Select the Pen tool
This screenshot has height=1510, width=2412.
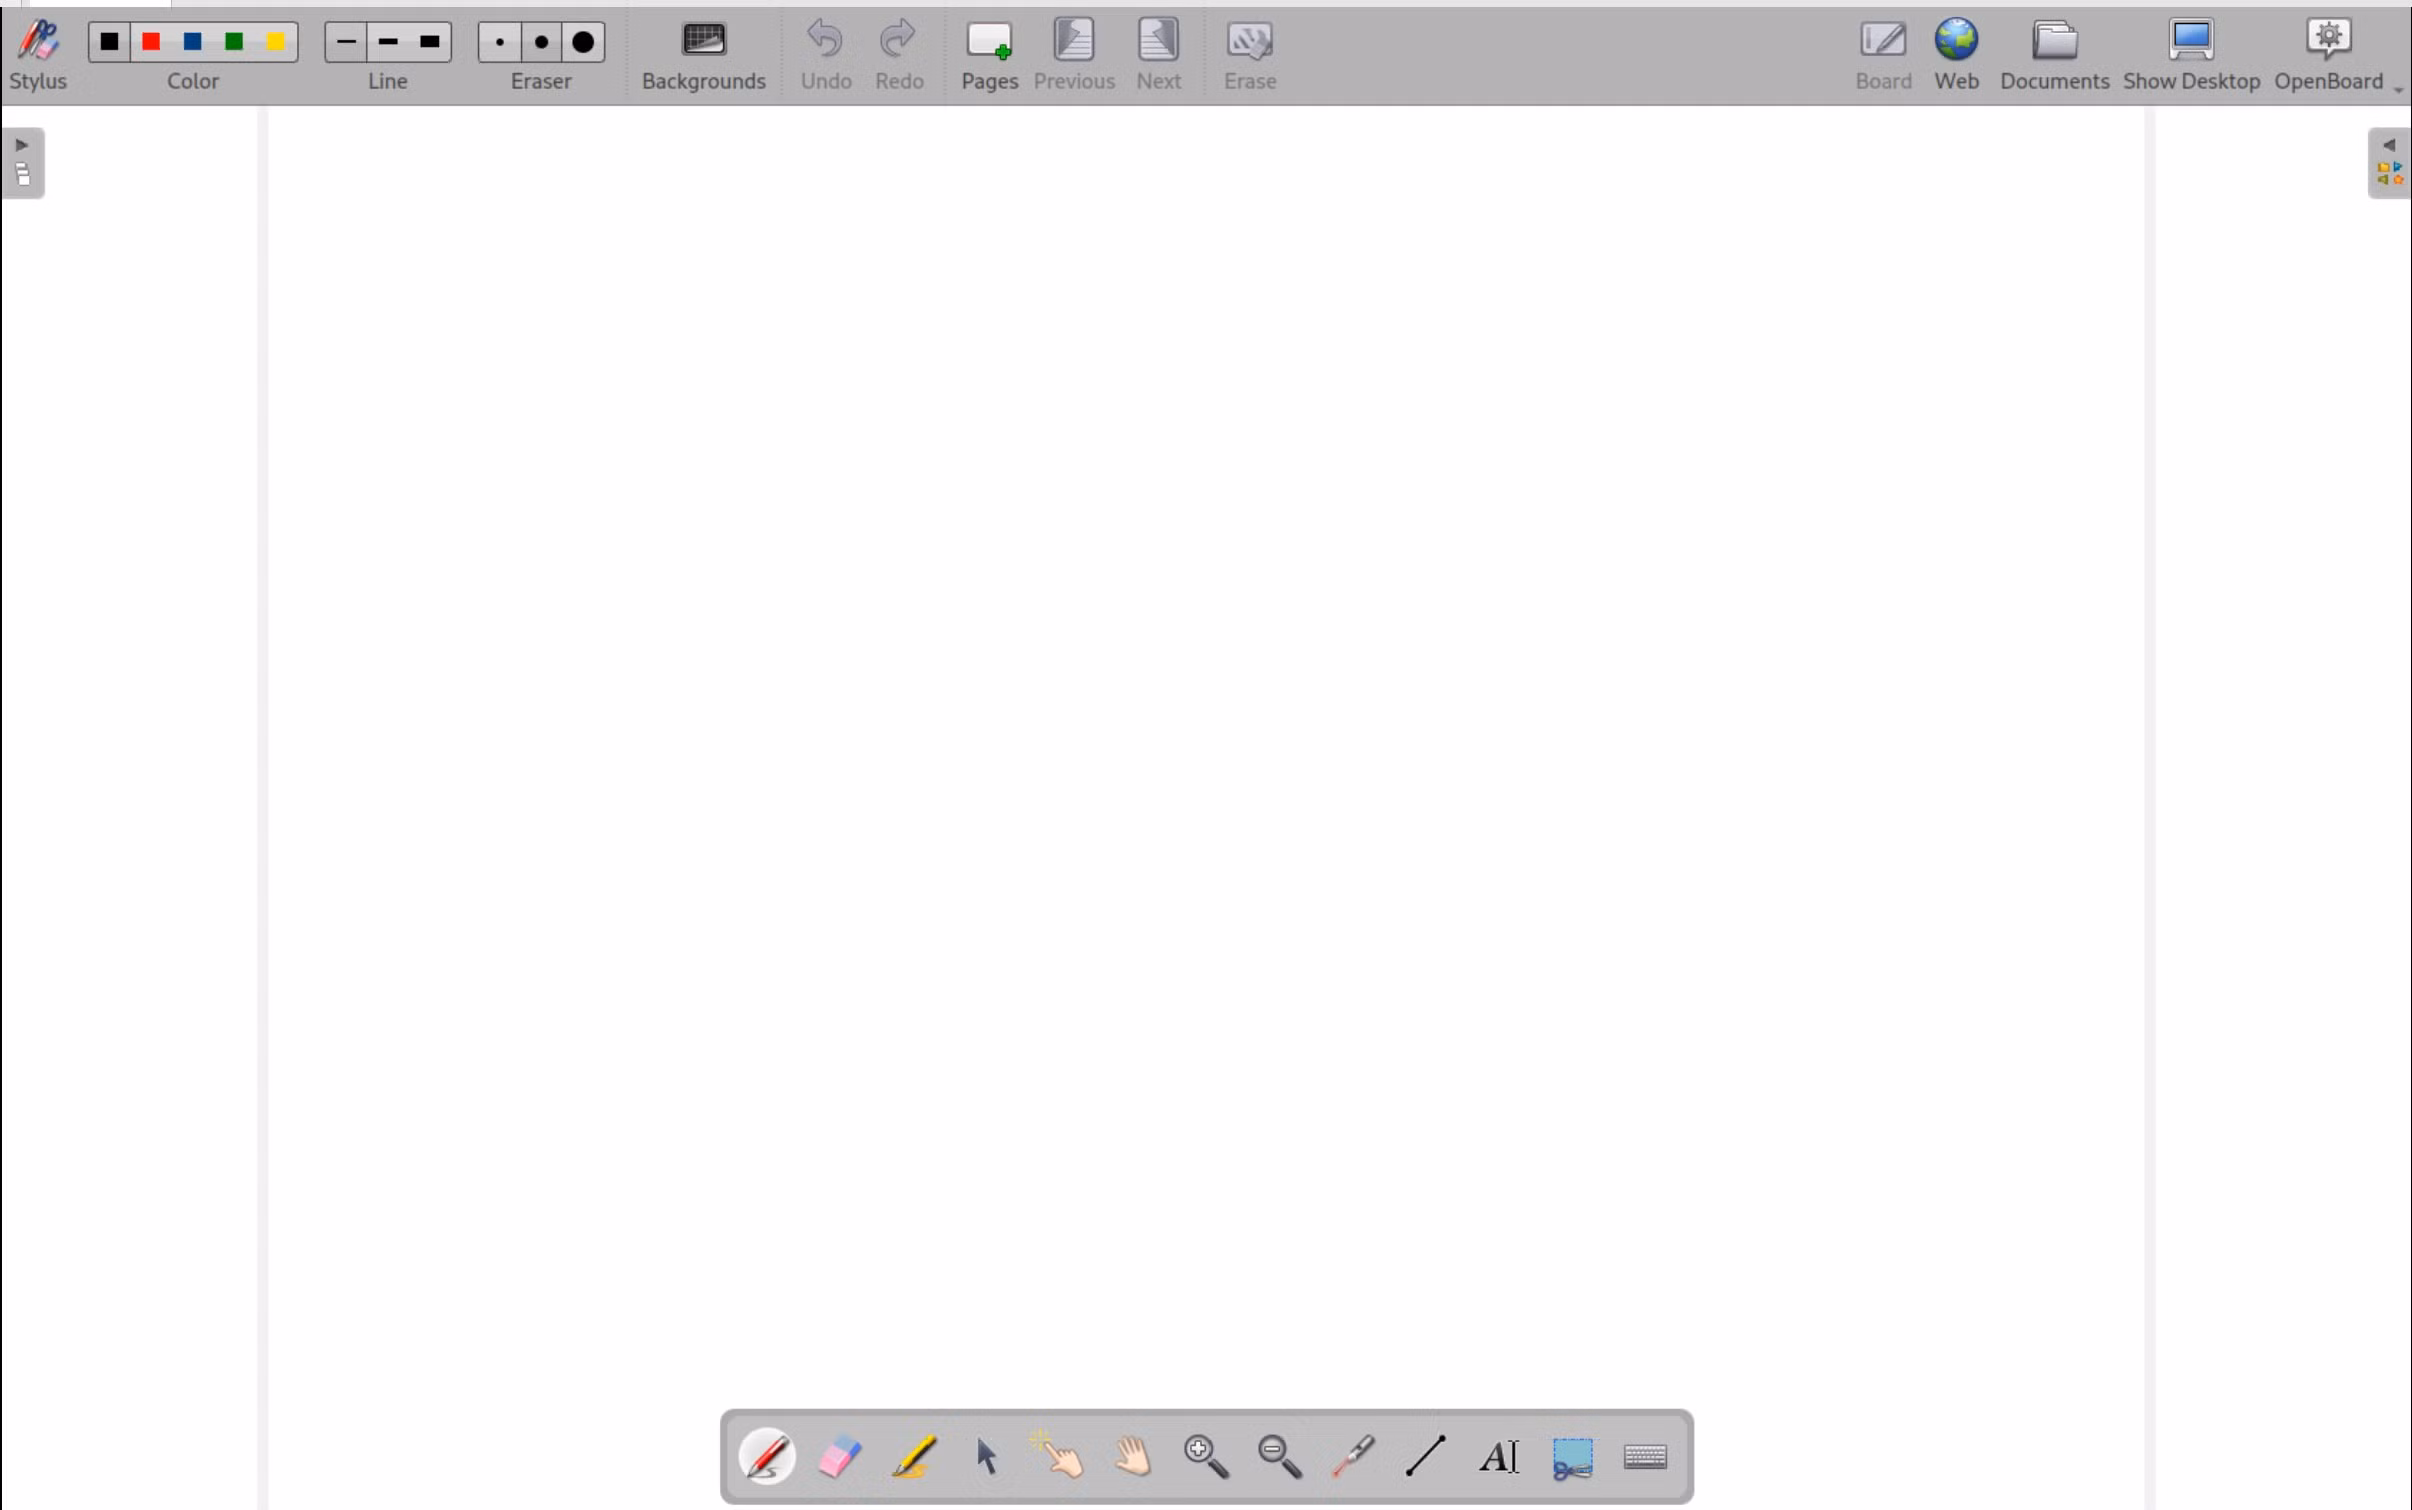767,1456
